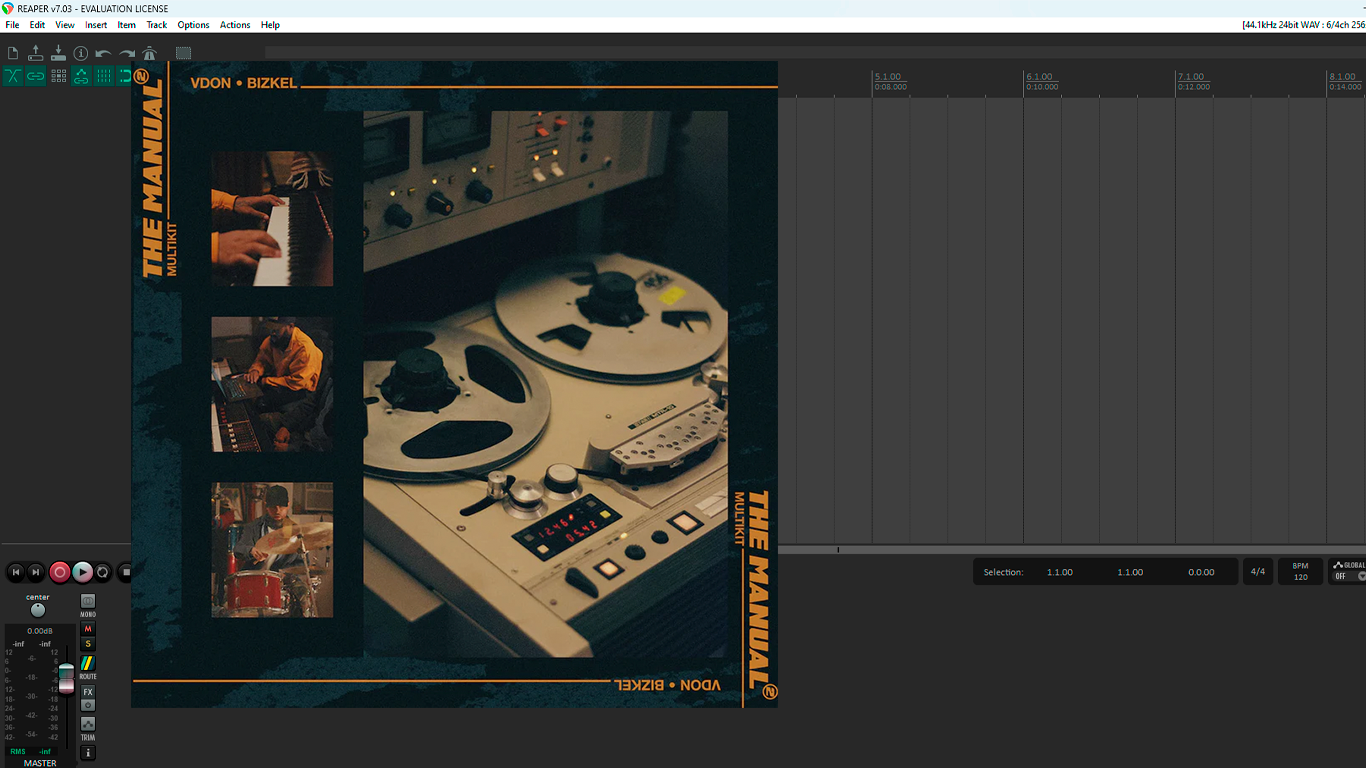Click the Redo arrow icon
This screenshot has width=1366, height=768.
click(127, 53)
